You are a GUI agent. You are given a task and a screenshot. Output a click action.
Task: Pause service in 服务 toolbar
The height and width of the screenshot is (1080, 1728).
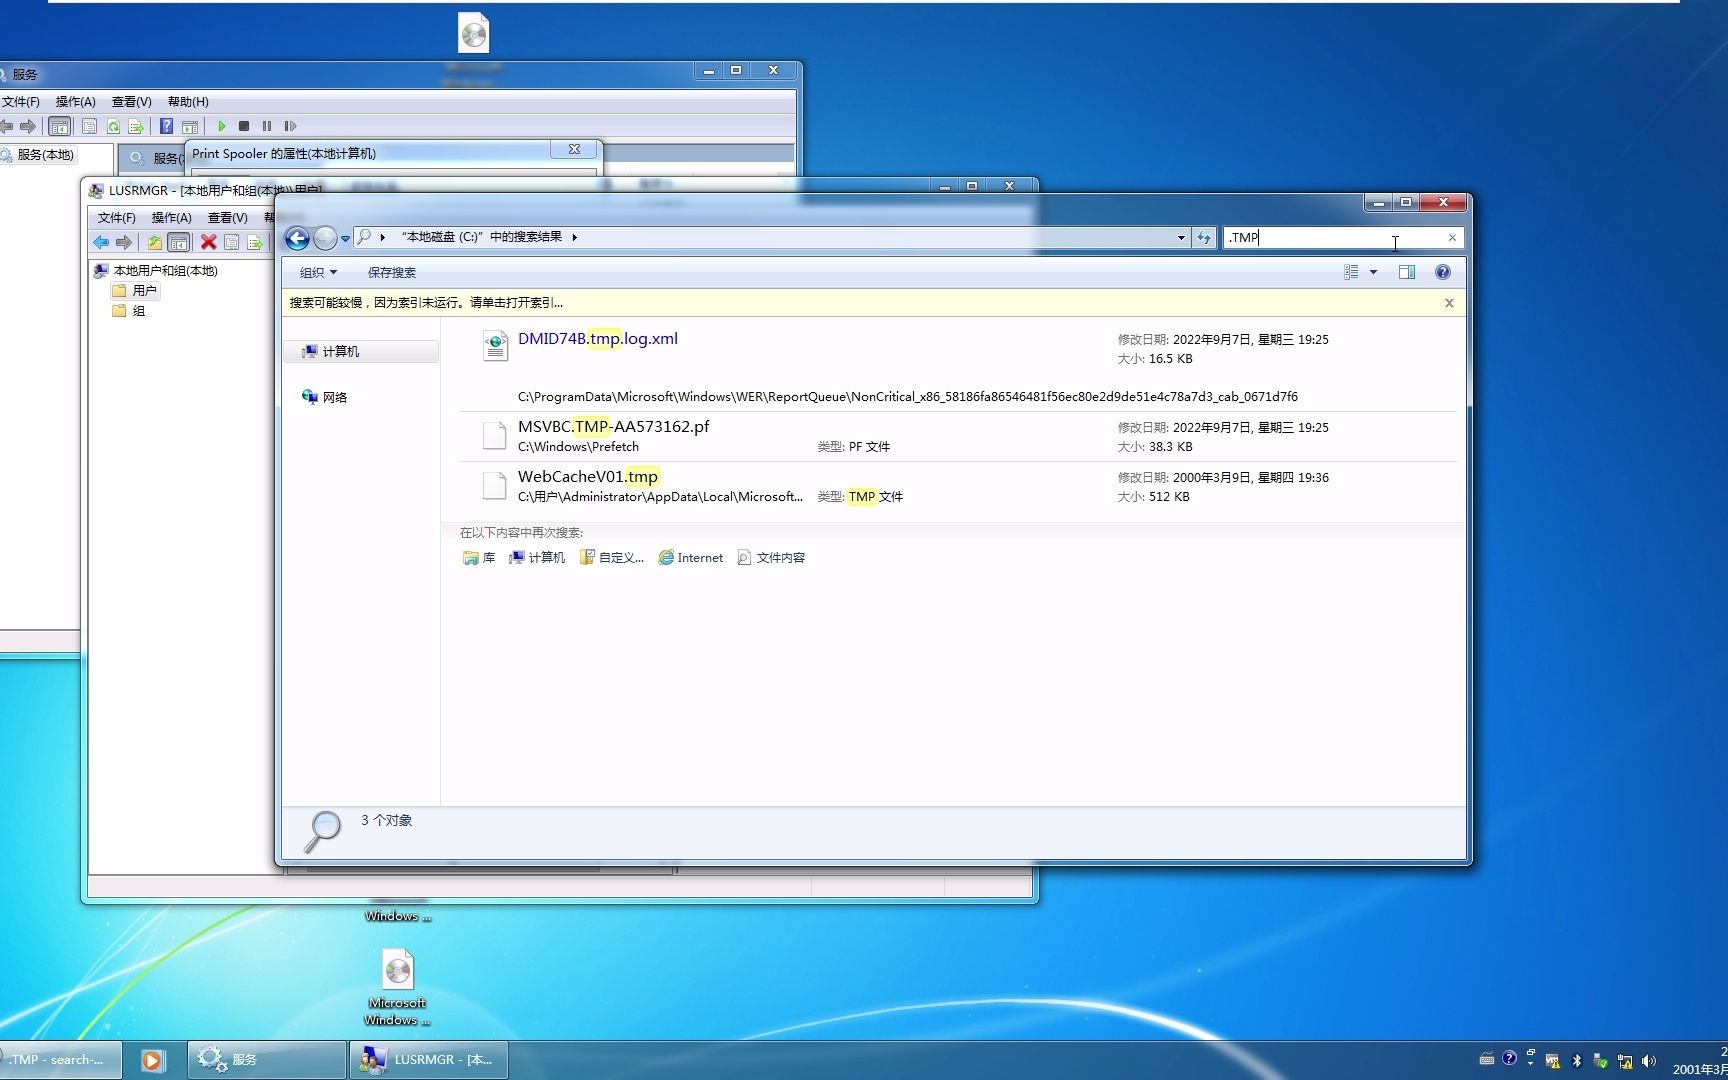[267, 126]
